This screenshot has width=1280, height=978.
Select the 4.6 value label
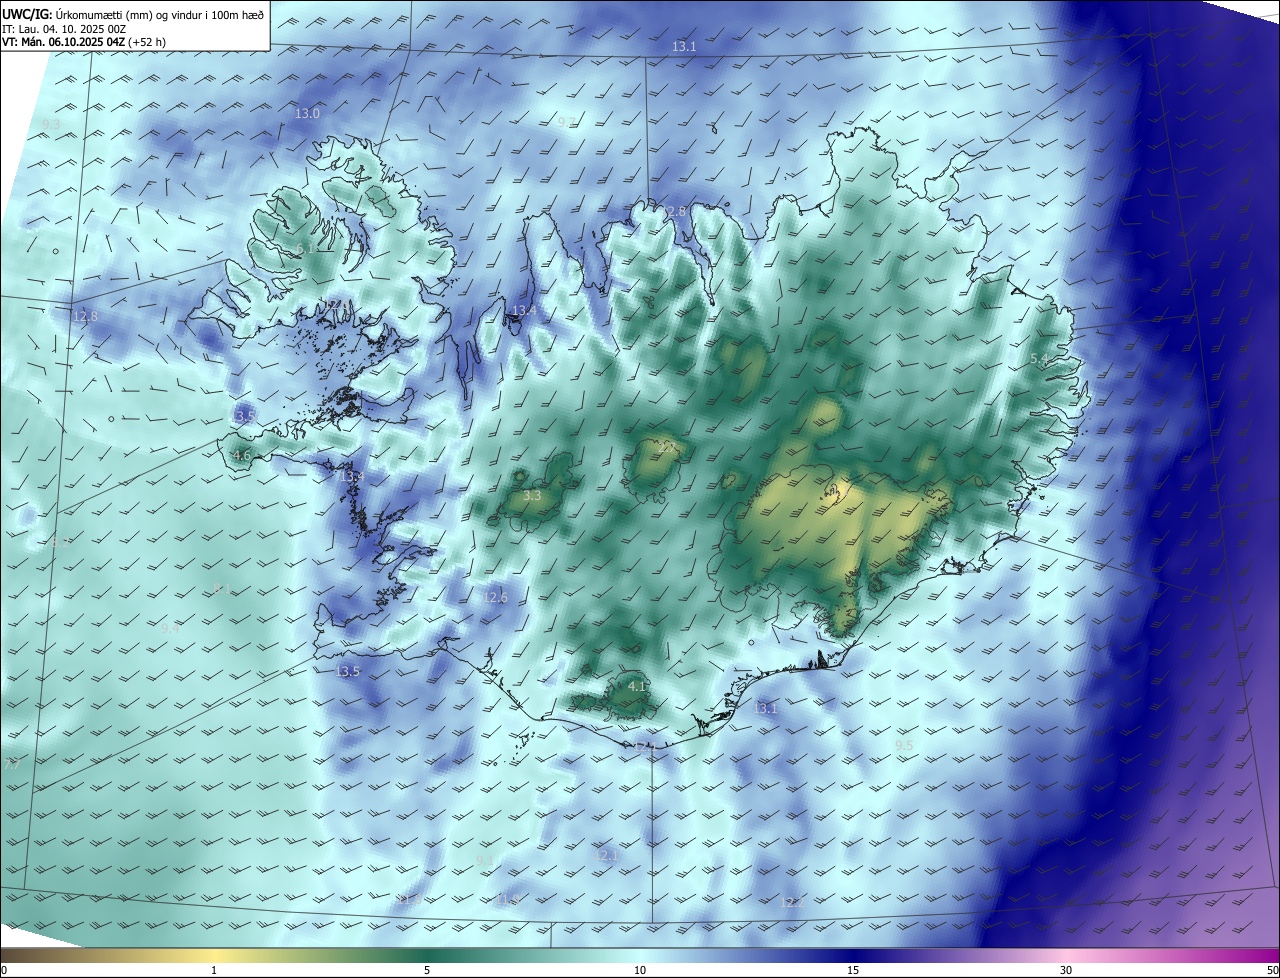tap(242, 456)
